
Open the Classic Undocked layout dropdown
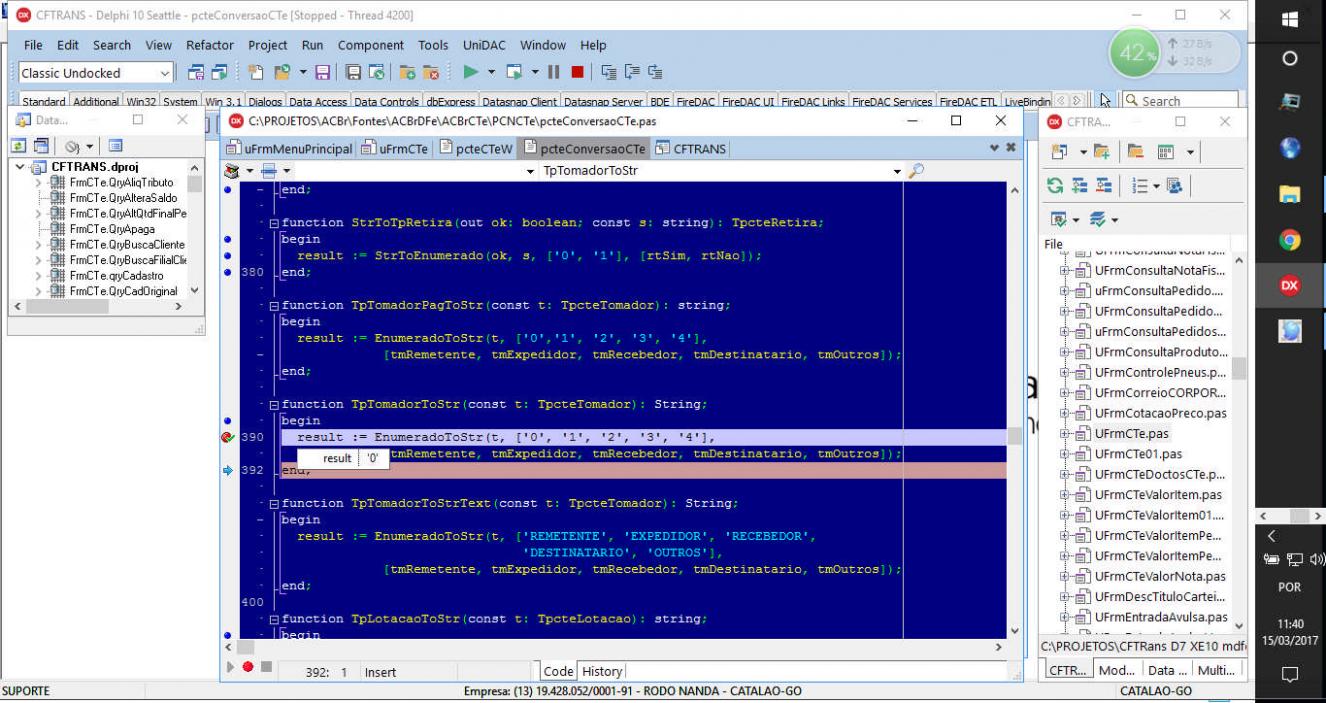pos(165,73)
